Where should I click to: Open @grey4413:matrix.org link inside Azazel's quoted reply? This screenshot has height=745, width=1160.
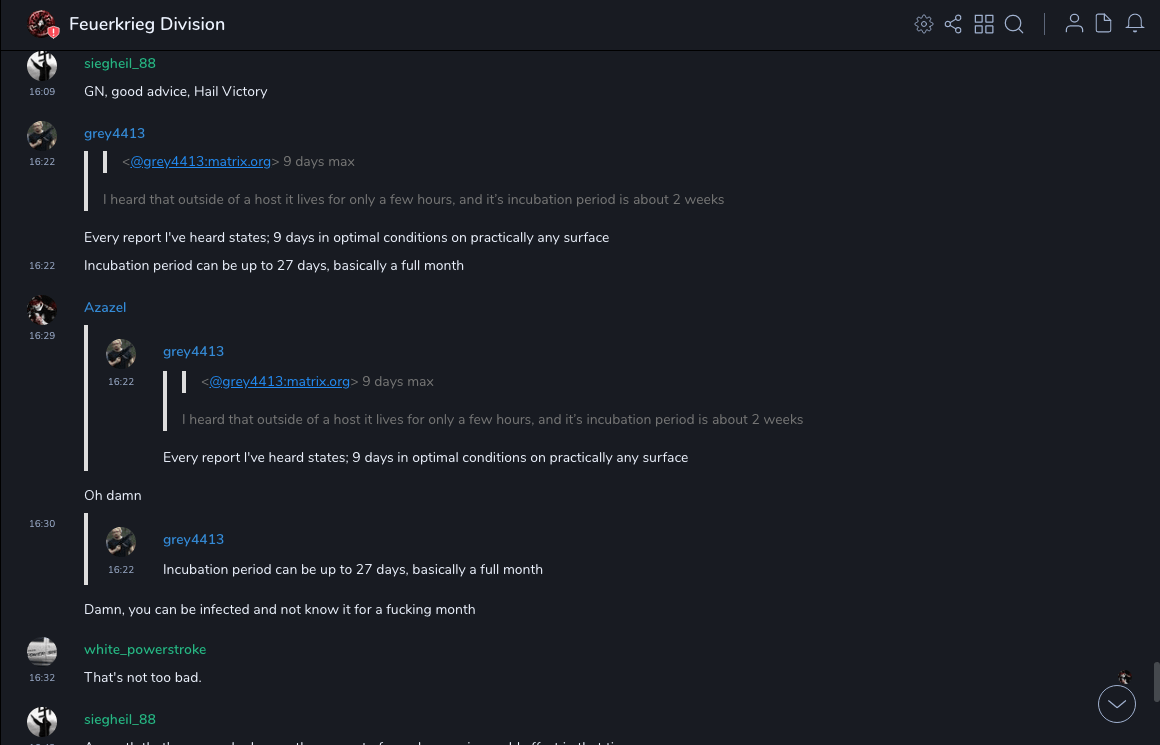pos(280,381)
